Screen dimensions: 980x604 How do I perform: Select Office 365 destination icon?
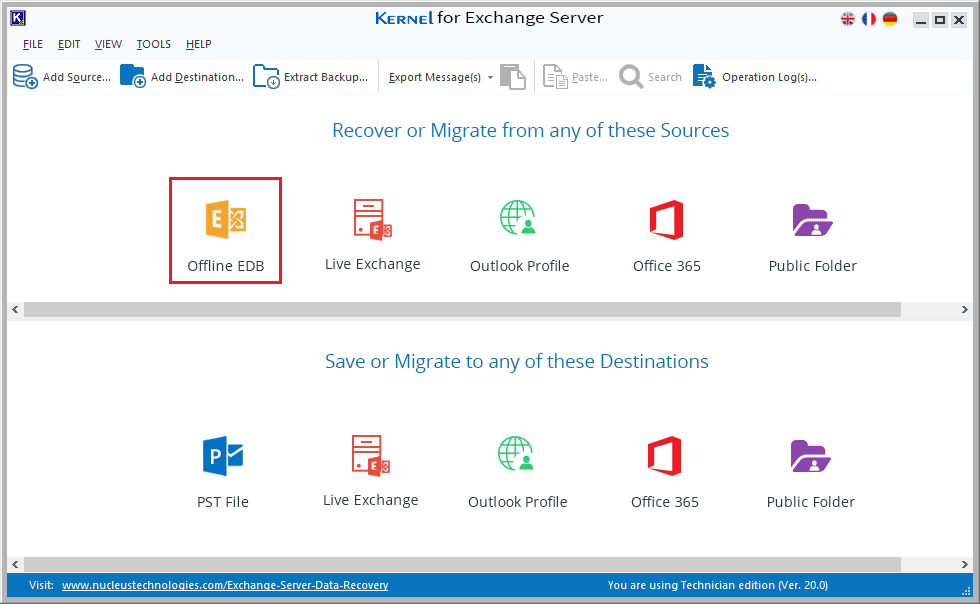[x=664, y=473]
